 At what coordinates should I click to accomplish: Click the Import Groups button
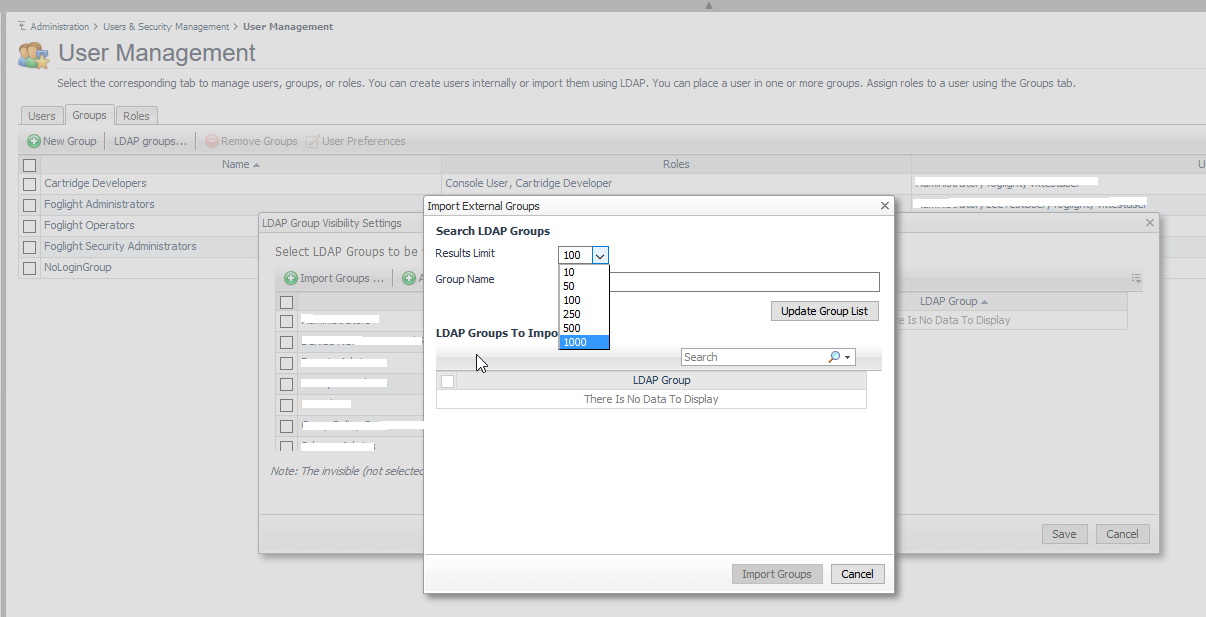pyautogui.click(x=777, y=573)
